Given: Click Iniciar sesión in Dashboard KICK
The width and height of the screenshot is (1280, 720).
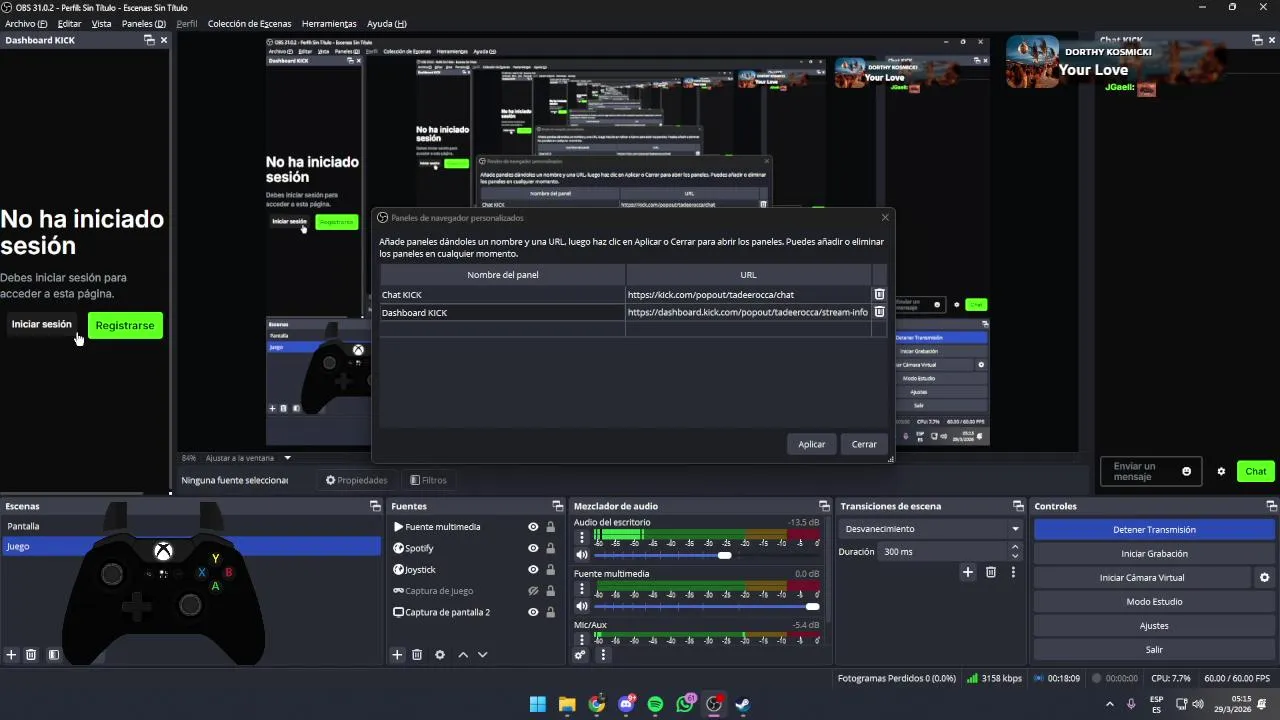Looking at the screenshot, I should [x=41, y=324].
